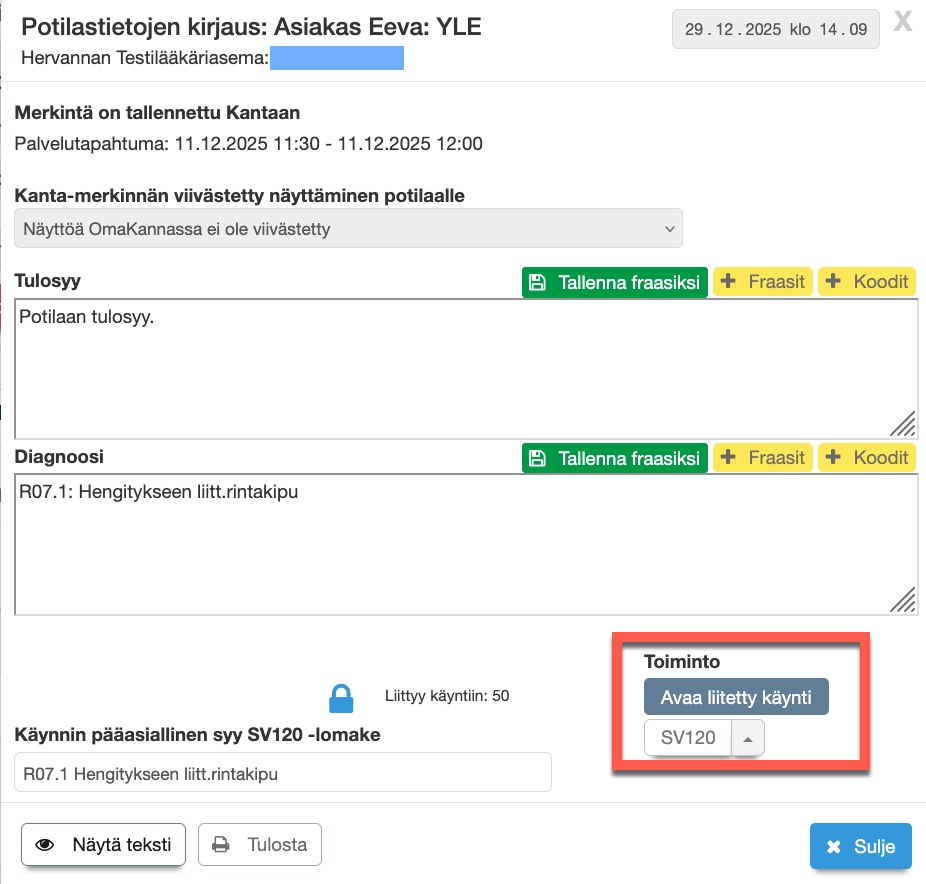
Task: Open Fraasit for the Tulosyy field
Action: pos(763,282)
